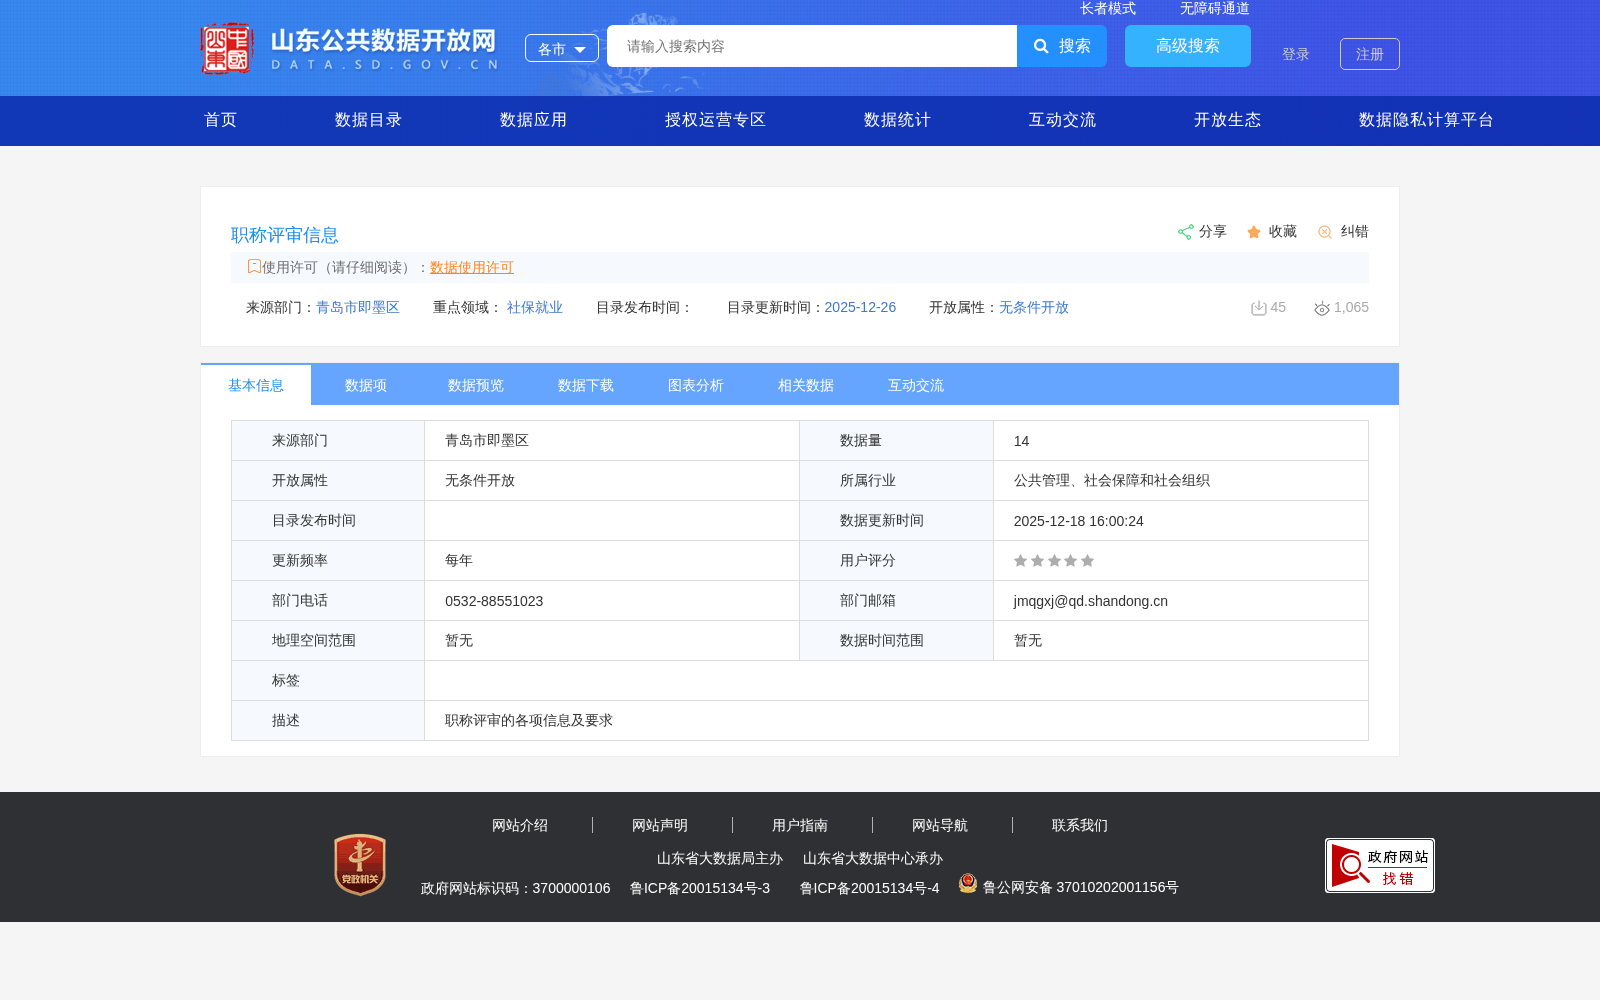Open 数据目录 in navigation bar
Screen dimensions: 1600x1000
click(x=369, y=120)
